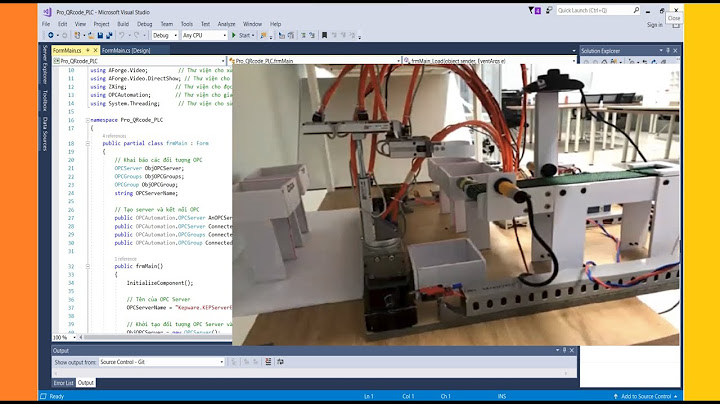Image resolution: width=720 pixels, height=404 pixels.
Task: Open the Any CPU platform dropdown
Action: (204, 35)
